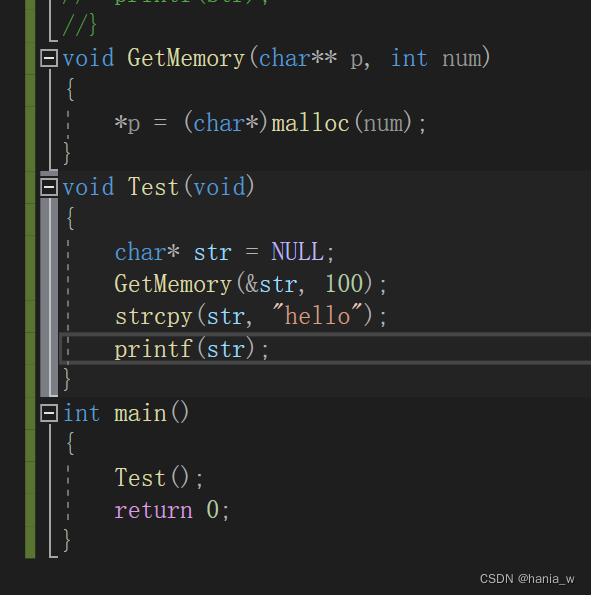Click the 'GetMemory' name in its definition

tap(186, 58)
